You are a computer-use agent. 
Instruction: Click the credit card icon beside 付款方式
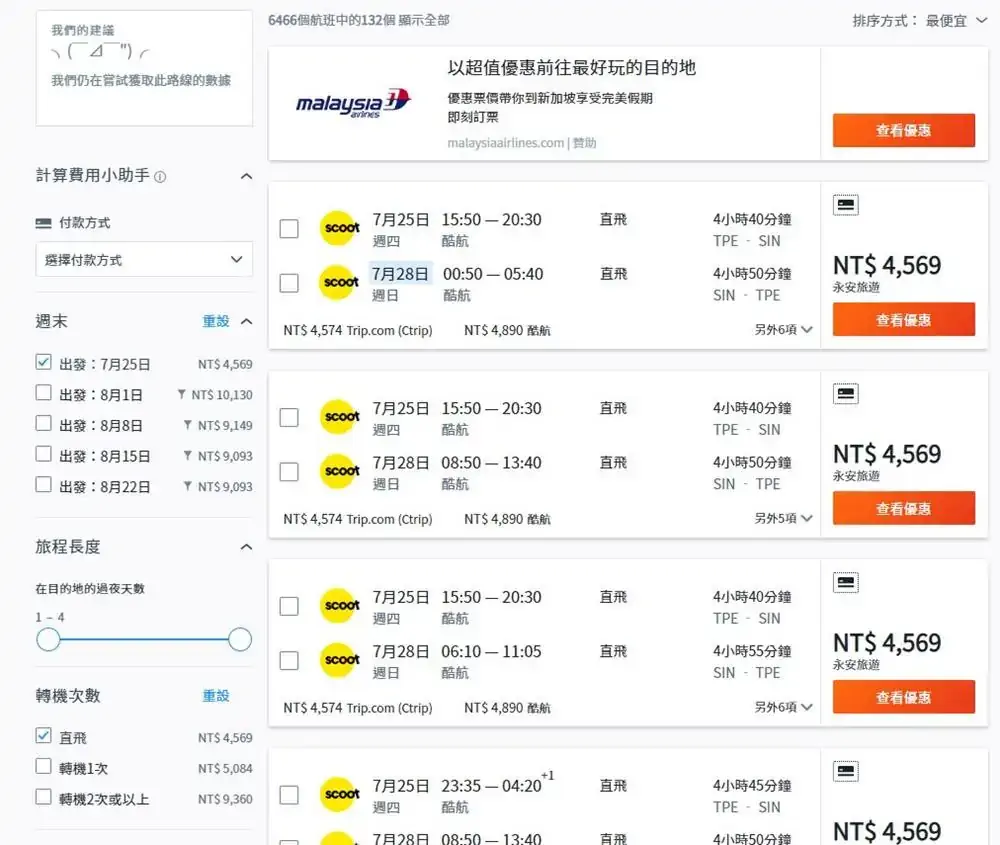point(43,223)
